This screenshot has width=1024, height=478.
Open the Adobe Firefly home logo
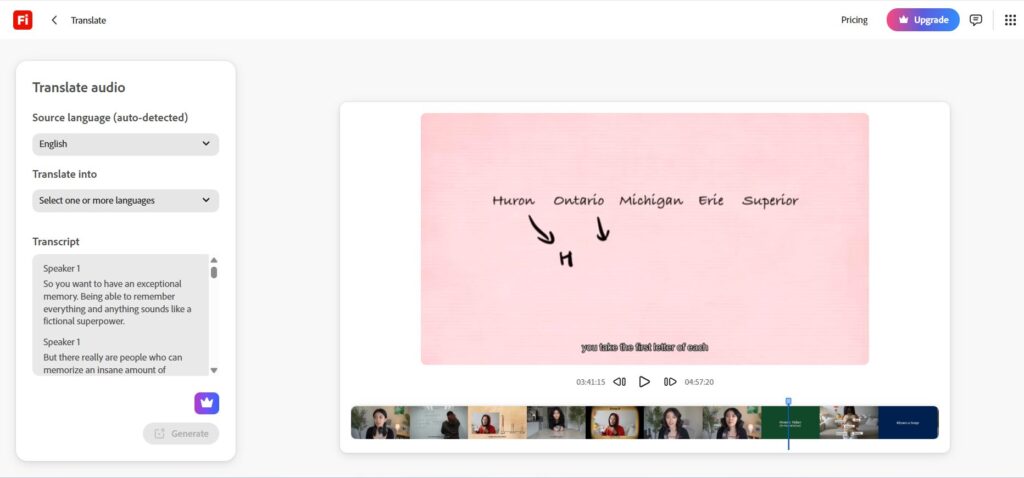tap(22, 20)
